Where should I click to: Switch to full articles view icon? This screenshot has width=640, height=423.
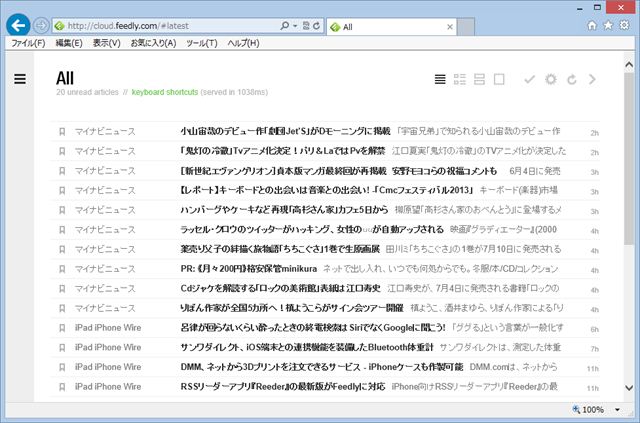tap(499, 79)
